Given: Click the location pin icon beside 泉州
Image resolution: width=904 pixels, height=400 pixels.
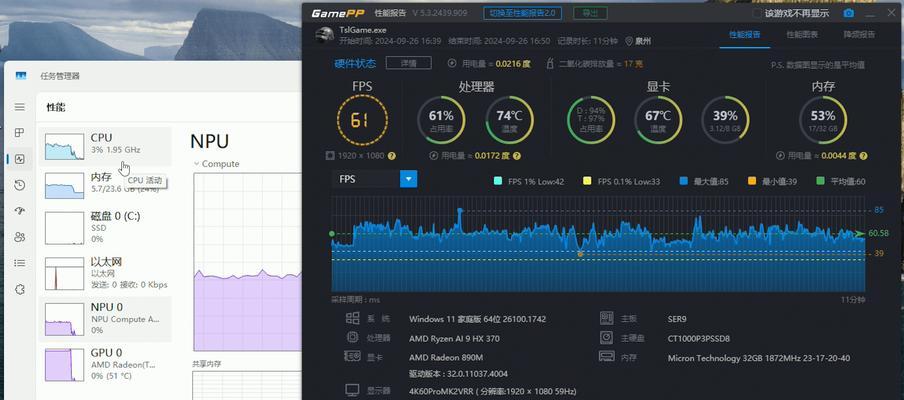Looking at the screenshot, I should coord(628,41).
